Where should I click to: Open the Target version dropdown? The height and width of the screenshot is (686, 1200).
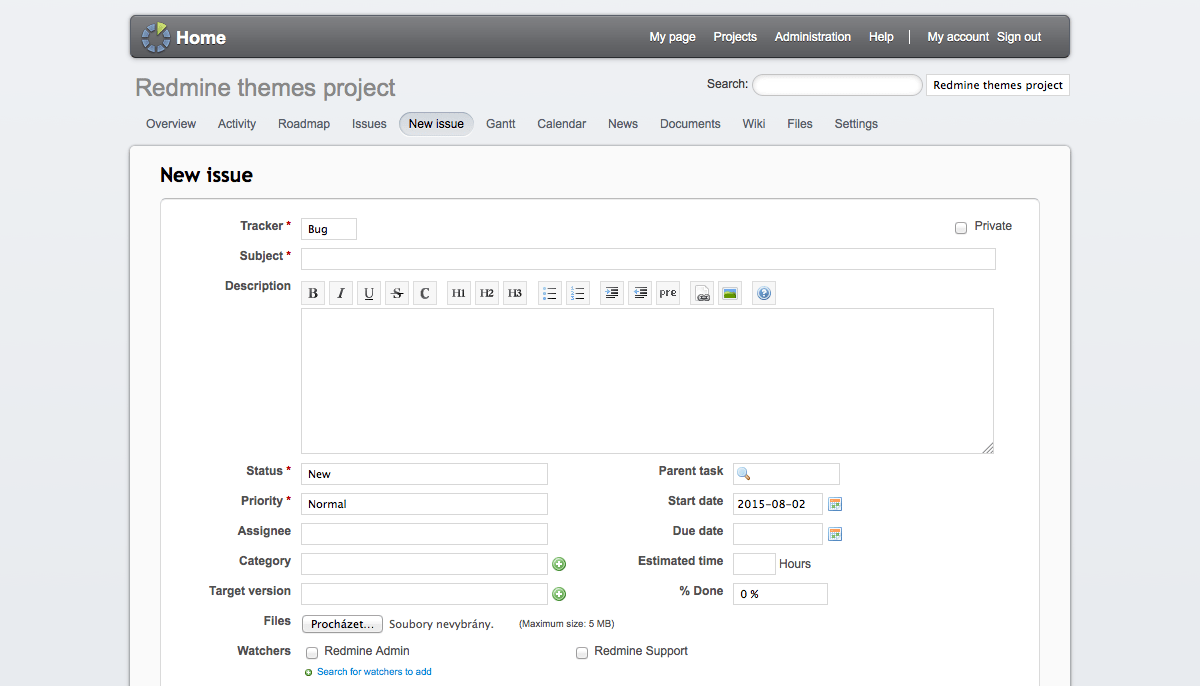(424, 594)
